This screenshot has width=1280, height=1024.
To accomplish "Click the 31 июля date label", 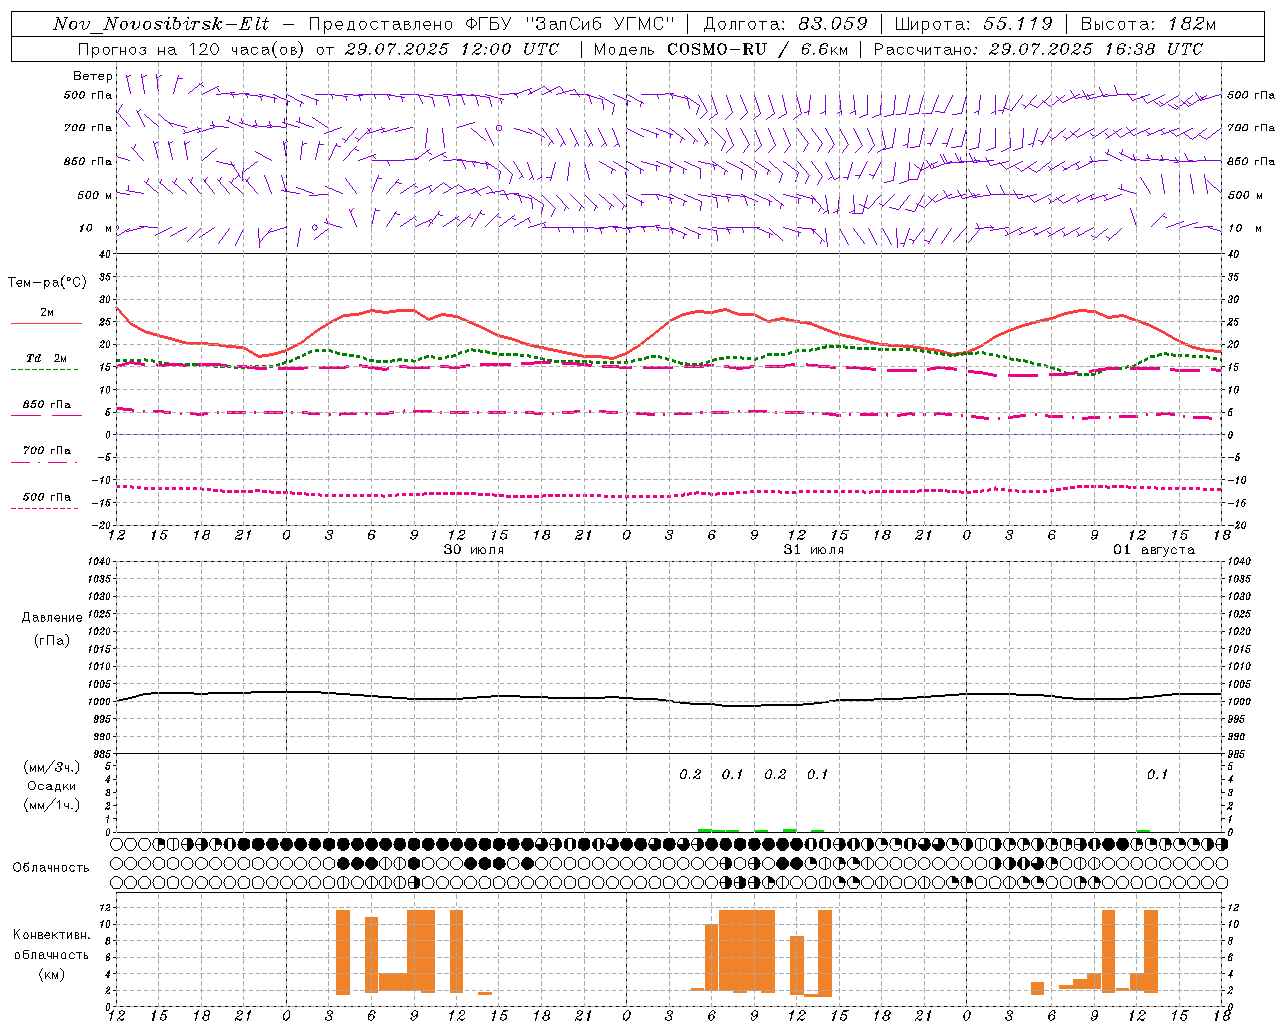I will 814,550.
